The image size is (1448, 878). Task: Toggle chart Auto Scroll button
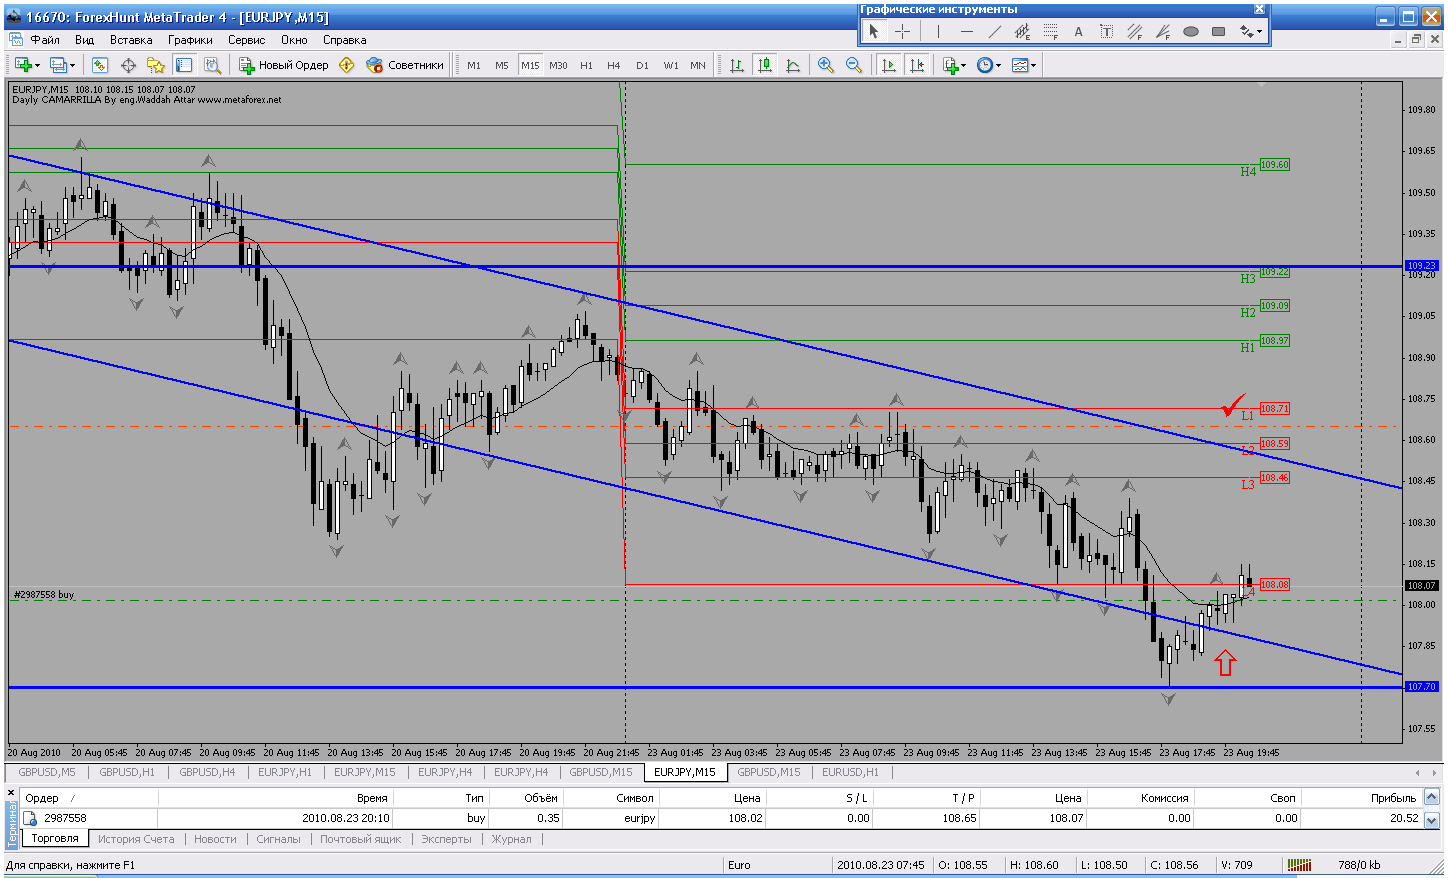(888, 65)
